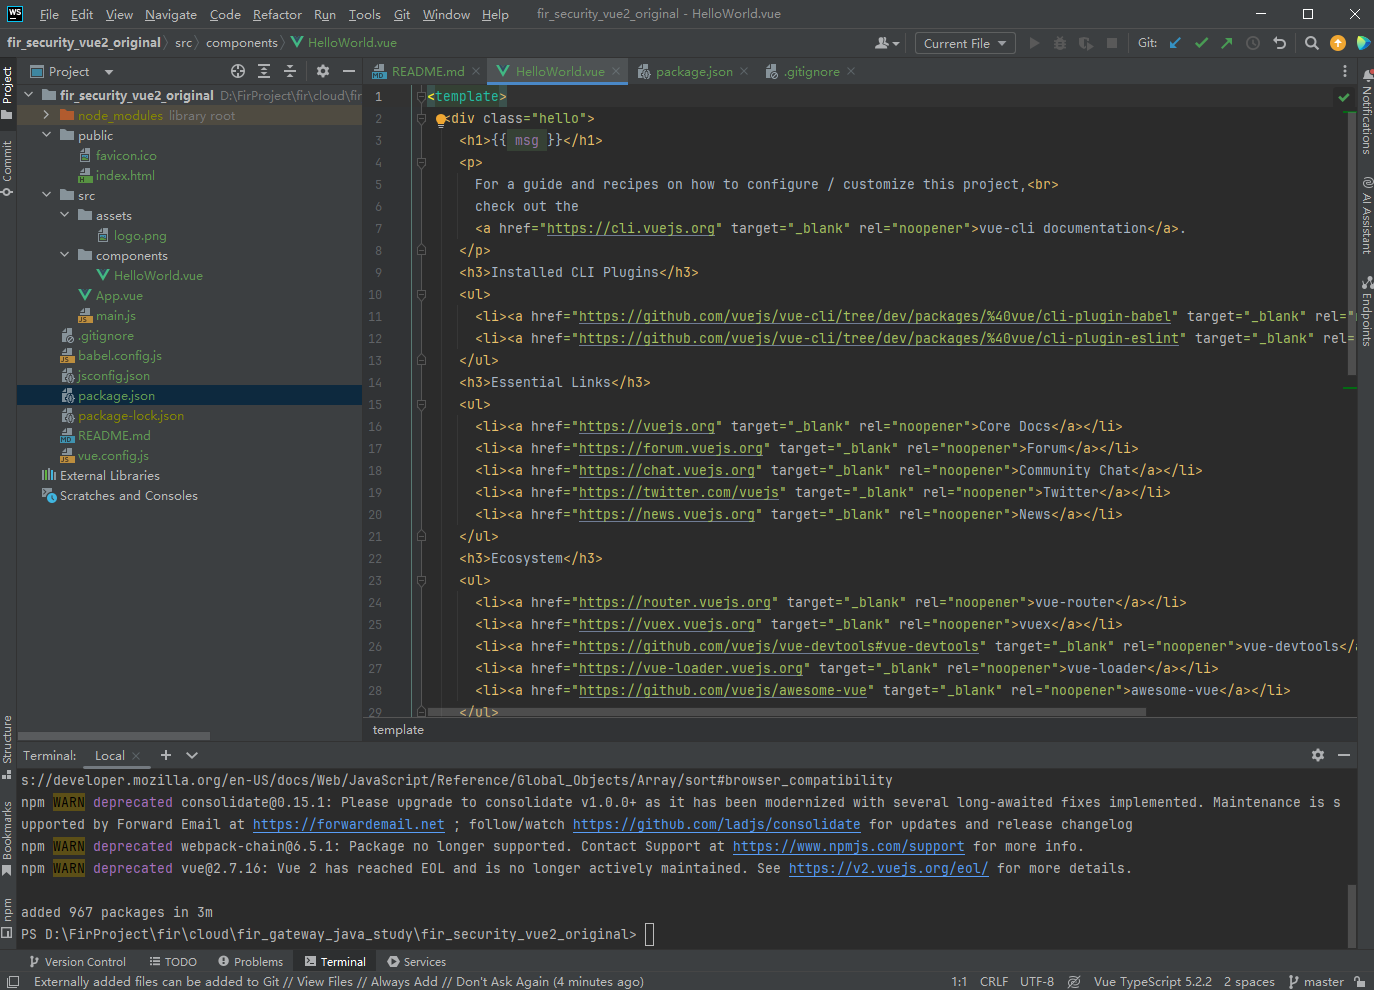Toggle the Structure tool window stripe button
Image resolution: width=1374 pixels, height=990 pixels.
pyautogui.click(x=7, y=746)
